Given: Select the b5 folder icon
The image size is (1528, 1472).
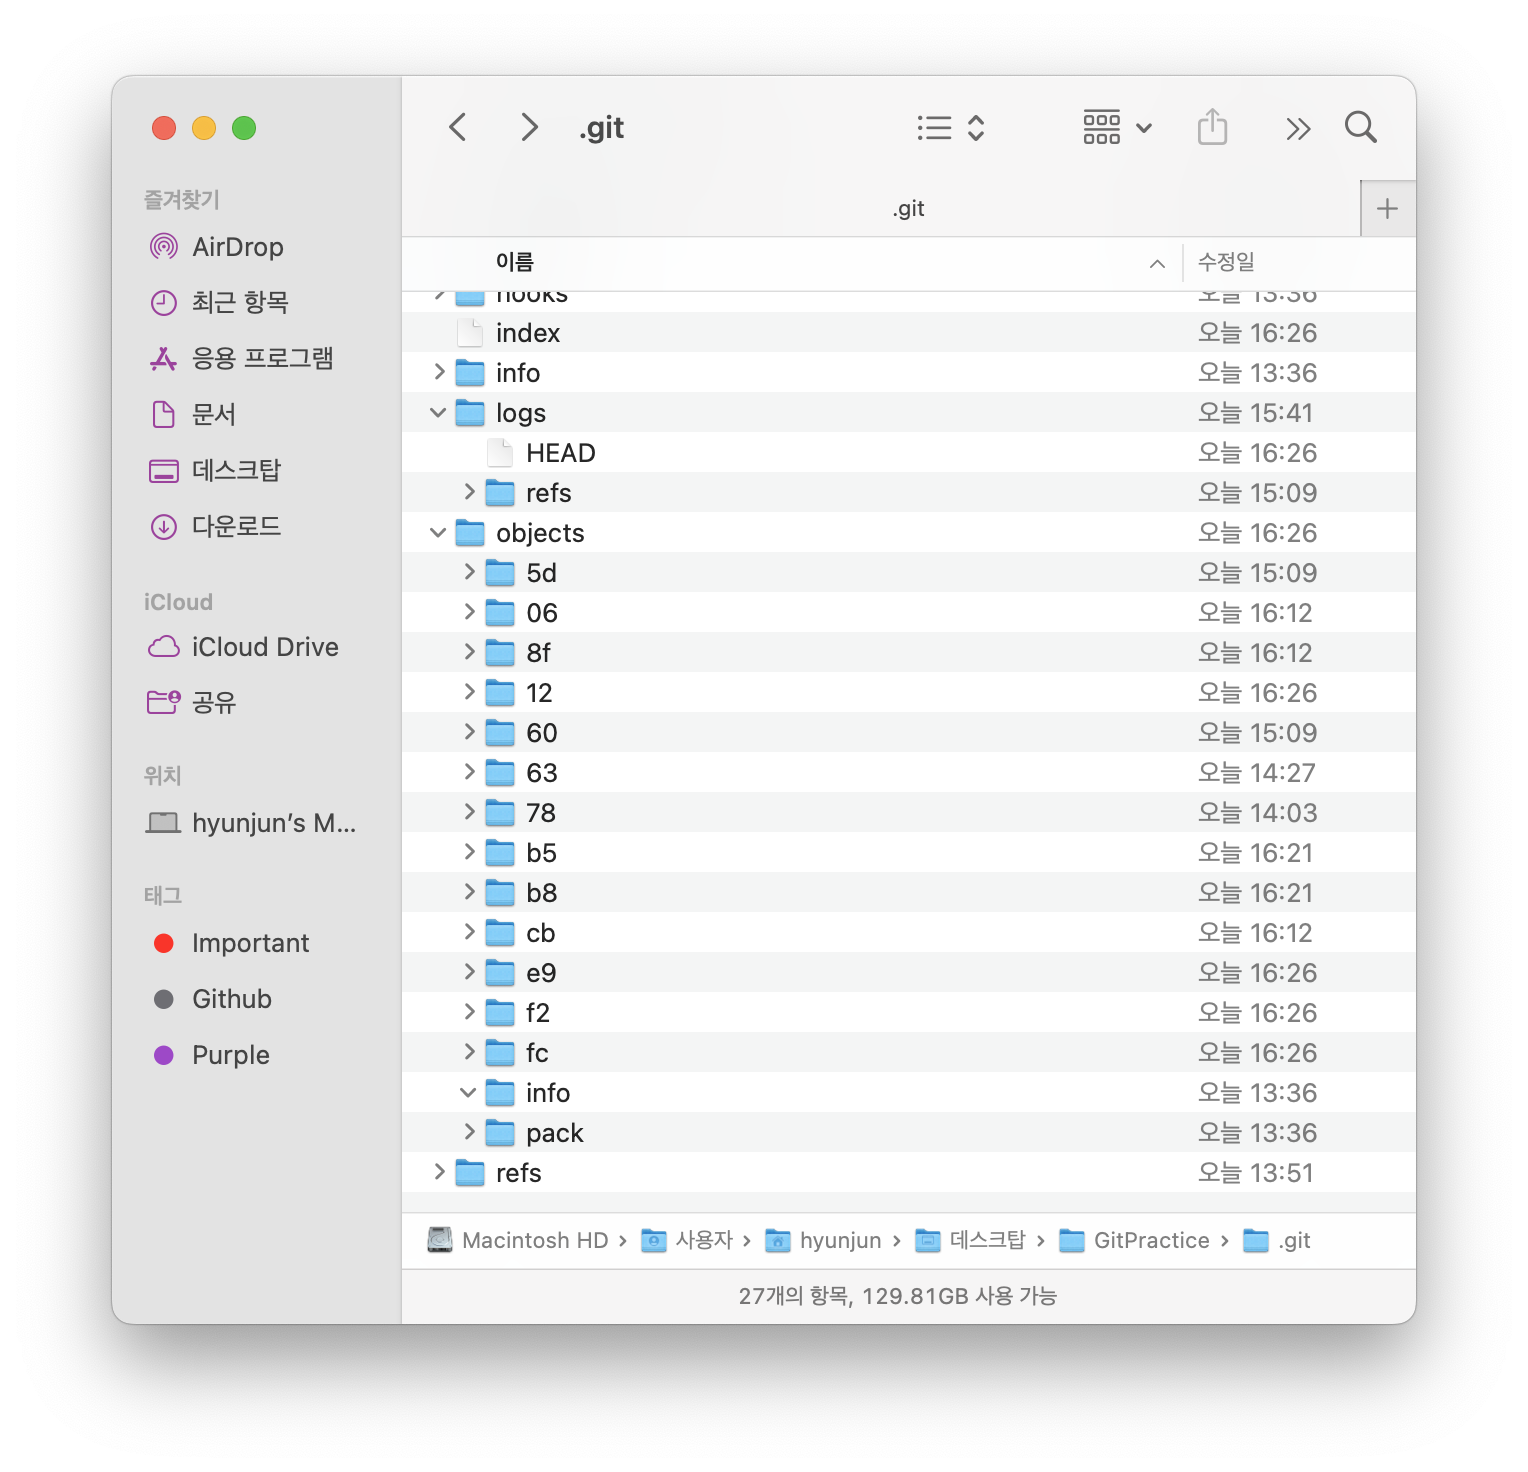Looking at the screenshot, I should (x=500, y=853).
